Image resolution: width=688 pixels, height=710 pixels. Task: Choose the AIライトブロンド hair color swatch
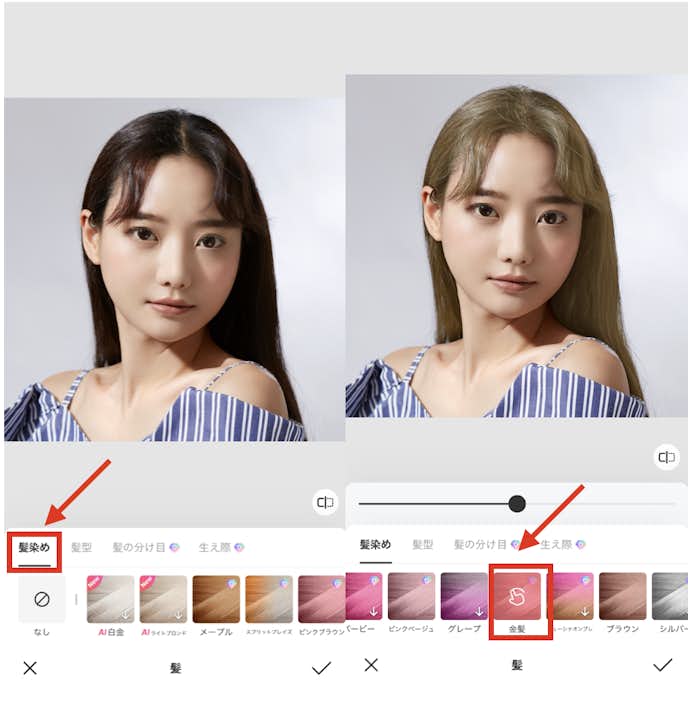point(163,600)
